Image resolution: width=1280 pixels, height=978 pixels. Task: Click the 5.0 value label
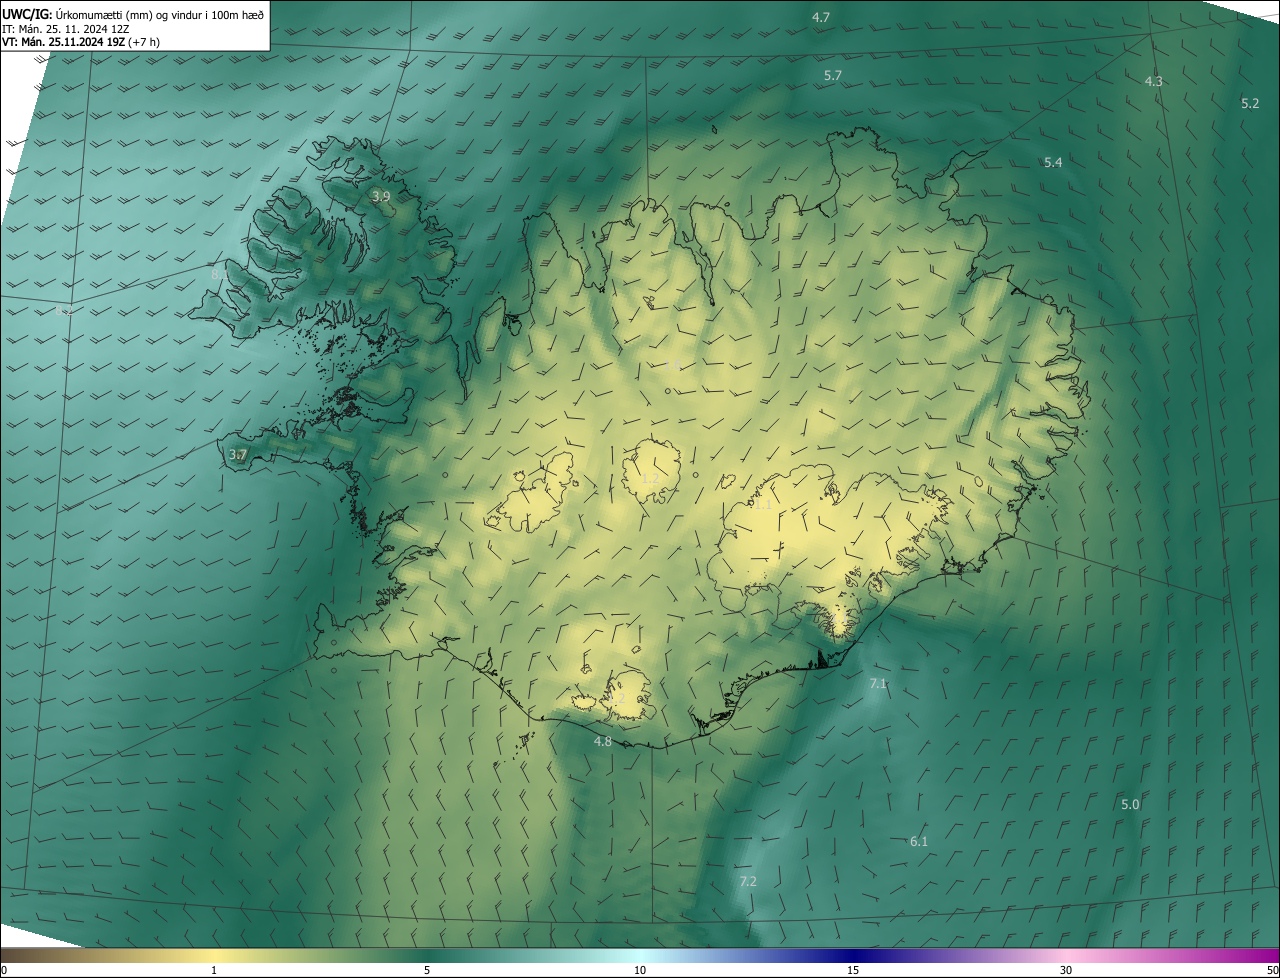(1130, 804)
